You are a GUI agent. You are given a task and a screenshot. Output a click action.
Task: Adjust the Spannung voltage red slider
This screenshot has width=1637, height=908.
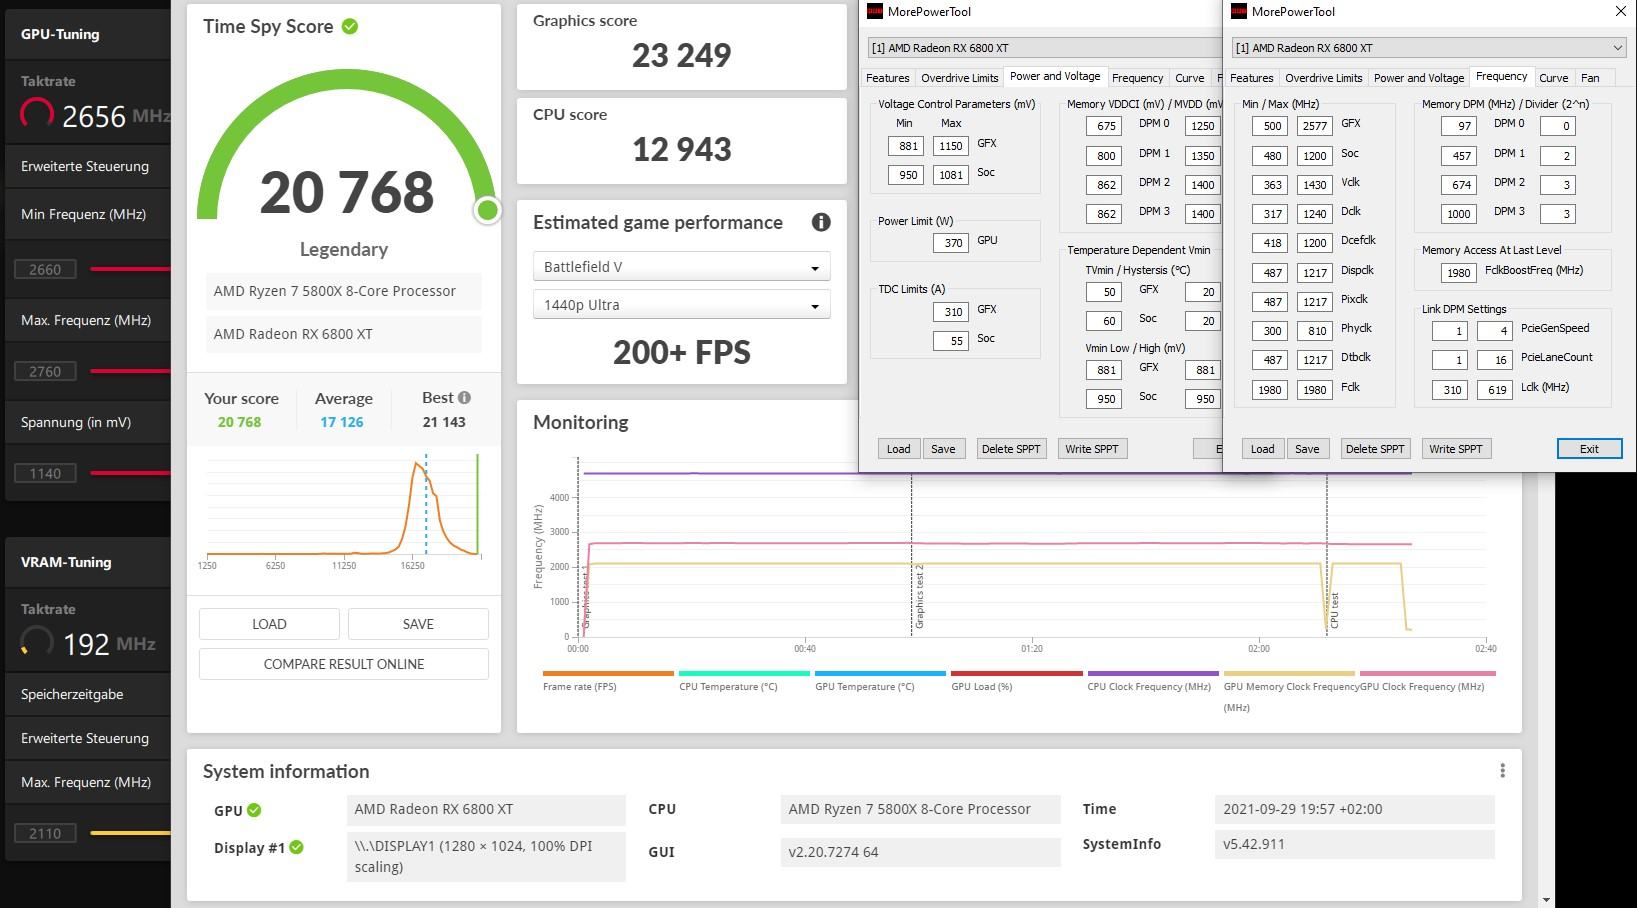click(130, 473)
